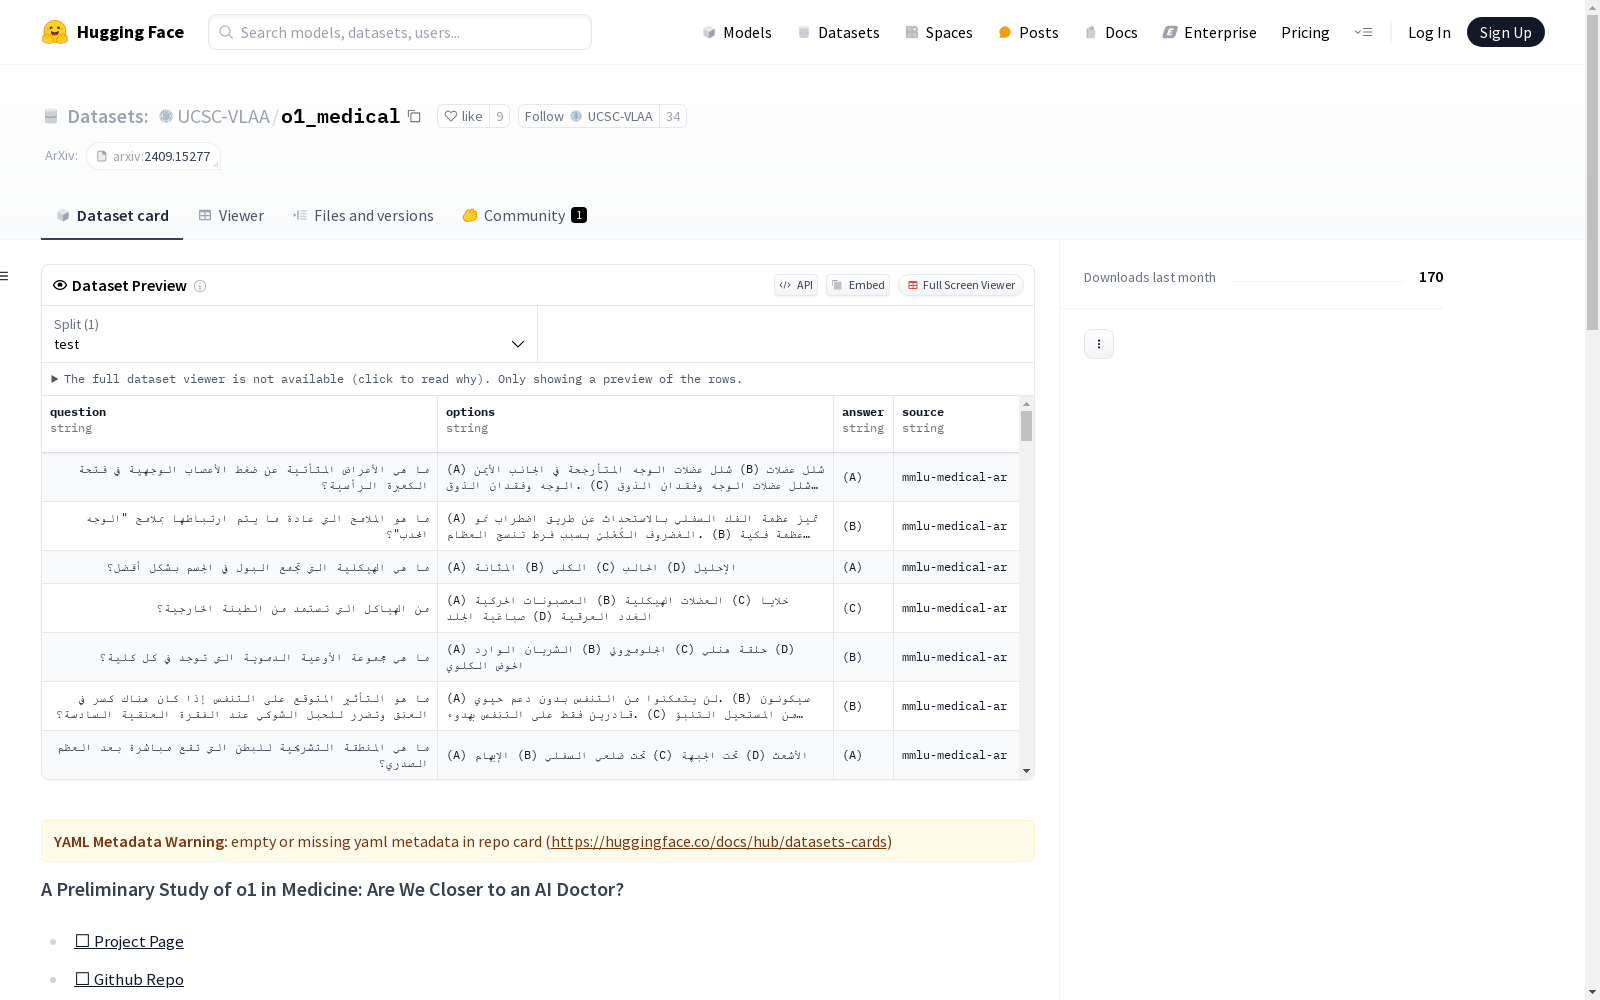This screenshot has width=1600, height=1000.
Task: Click the page vertical scrollbar thumb
Action: pos(1592,170)
